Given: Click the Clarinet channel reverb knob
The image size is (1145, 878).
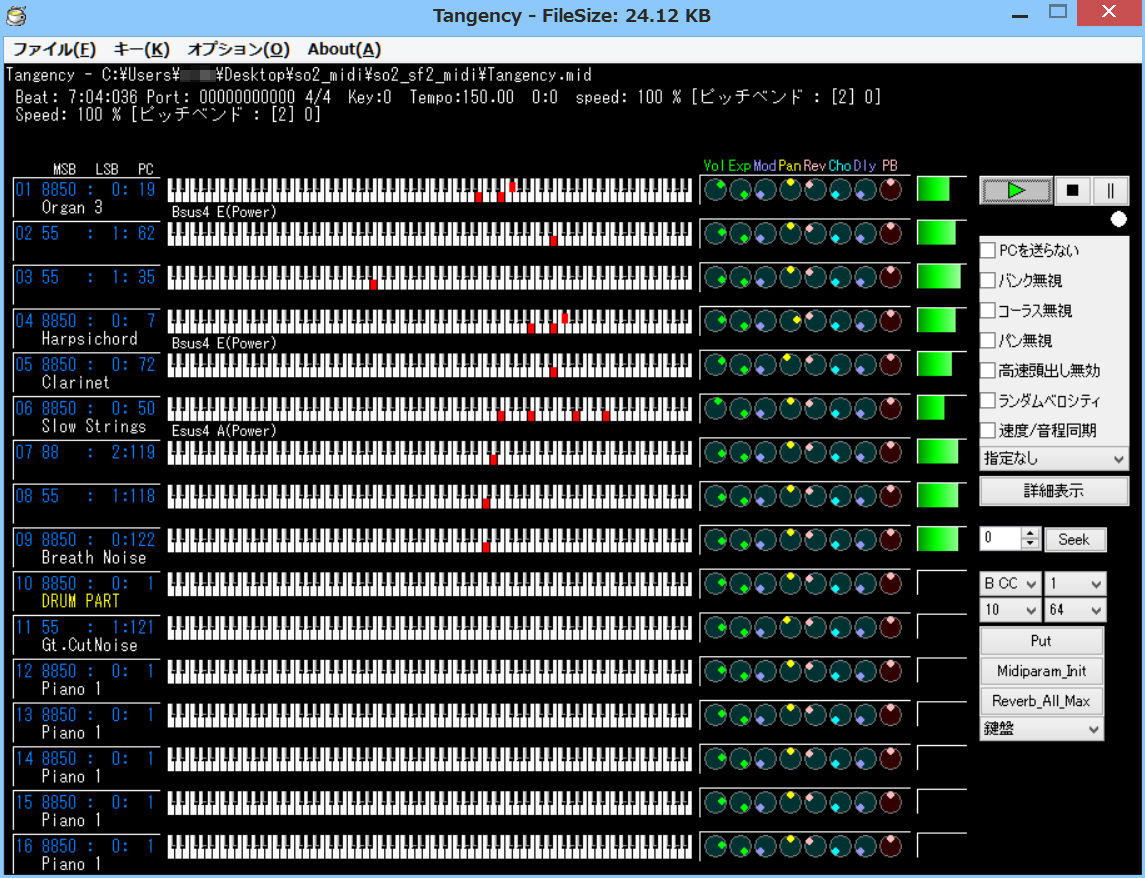Looking at the screenshot, I should 815,365.
